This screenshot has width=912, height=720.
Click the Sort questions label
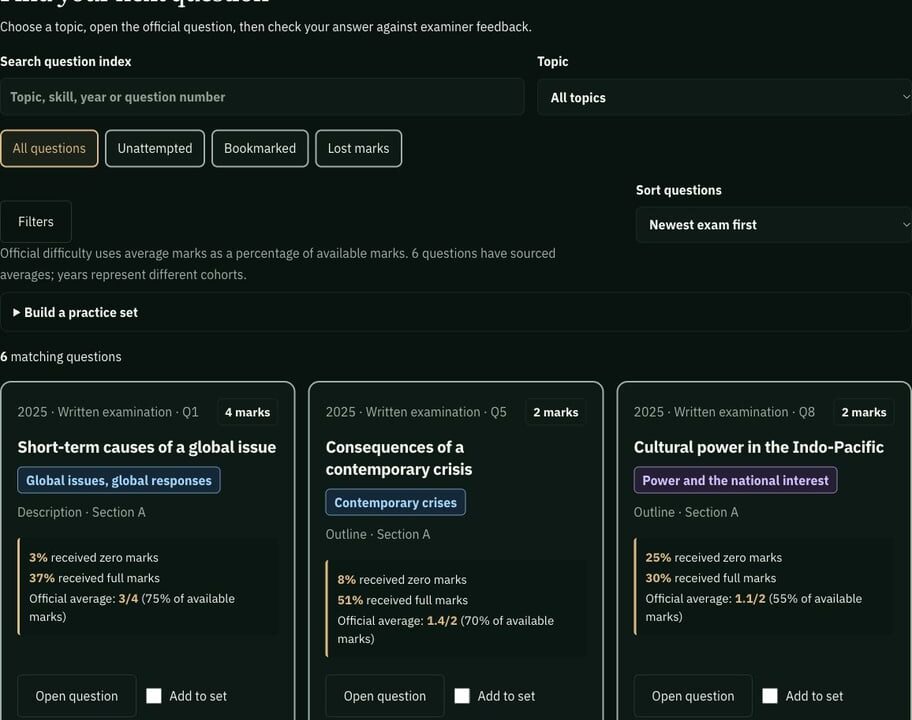679,190
